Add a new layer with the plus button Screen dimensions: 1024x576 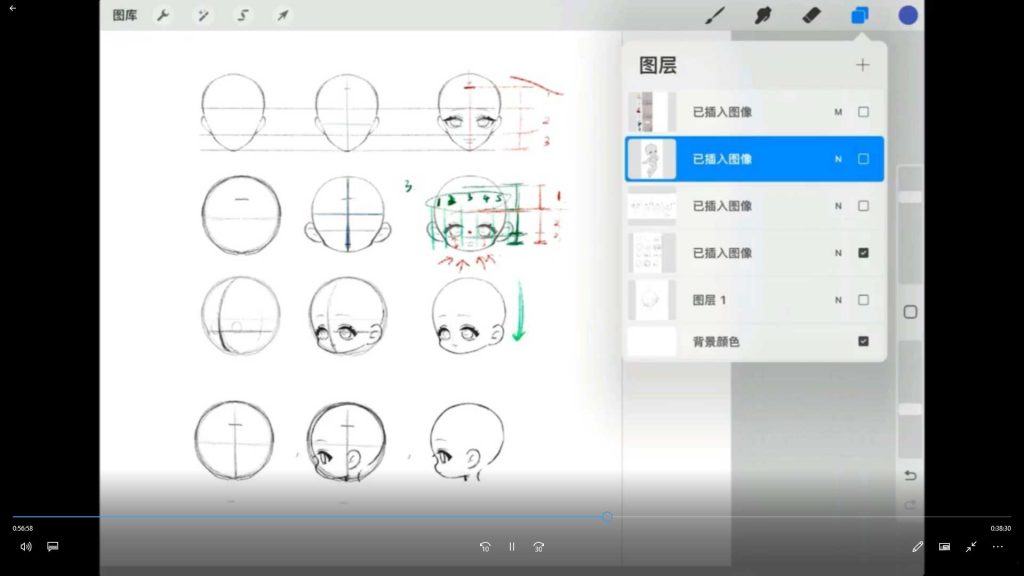point(862,64)
